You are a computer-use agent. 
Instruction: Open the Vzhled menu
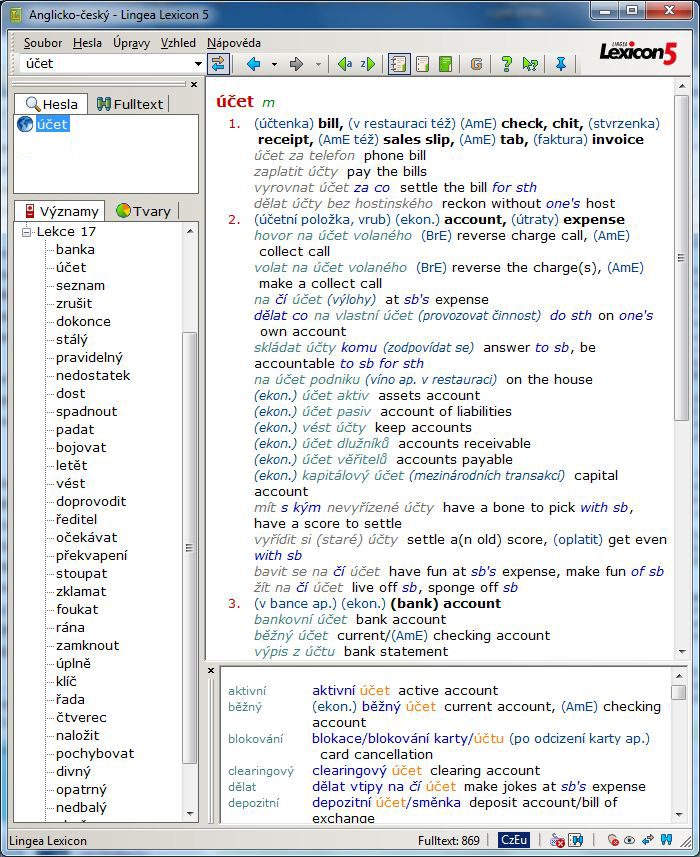(178, 43)
